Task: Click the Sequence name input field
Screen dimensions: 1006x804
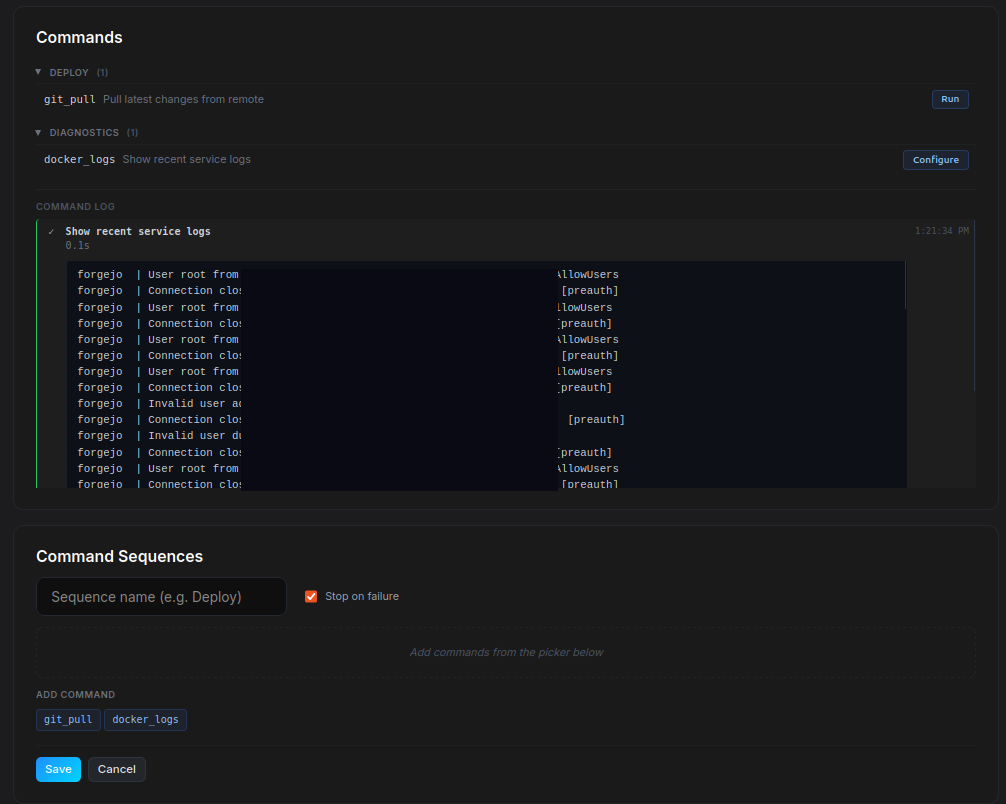Action: tap(160, 596)
